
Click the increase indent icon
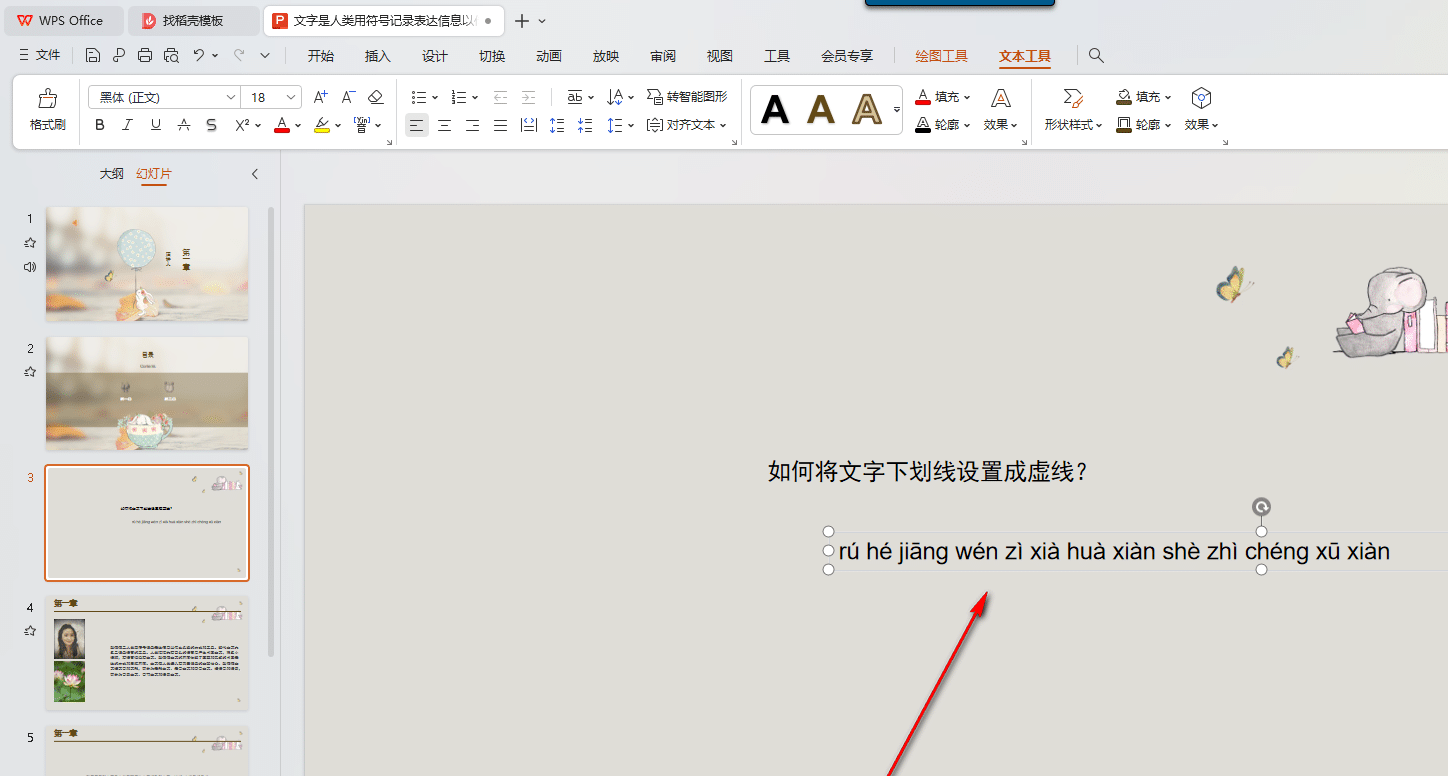(528, 97)
